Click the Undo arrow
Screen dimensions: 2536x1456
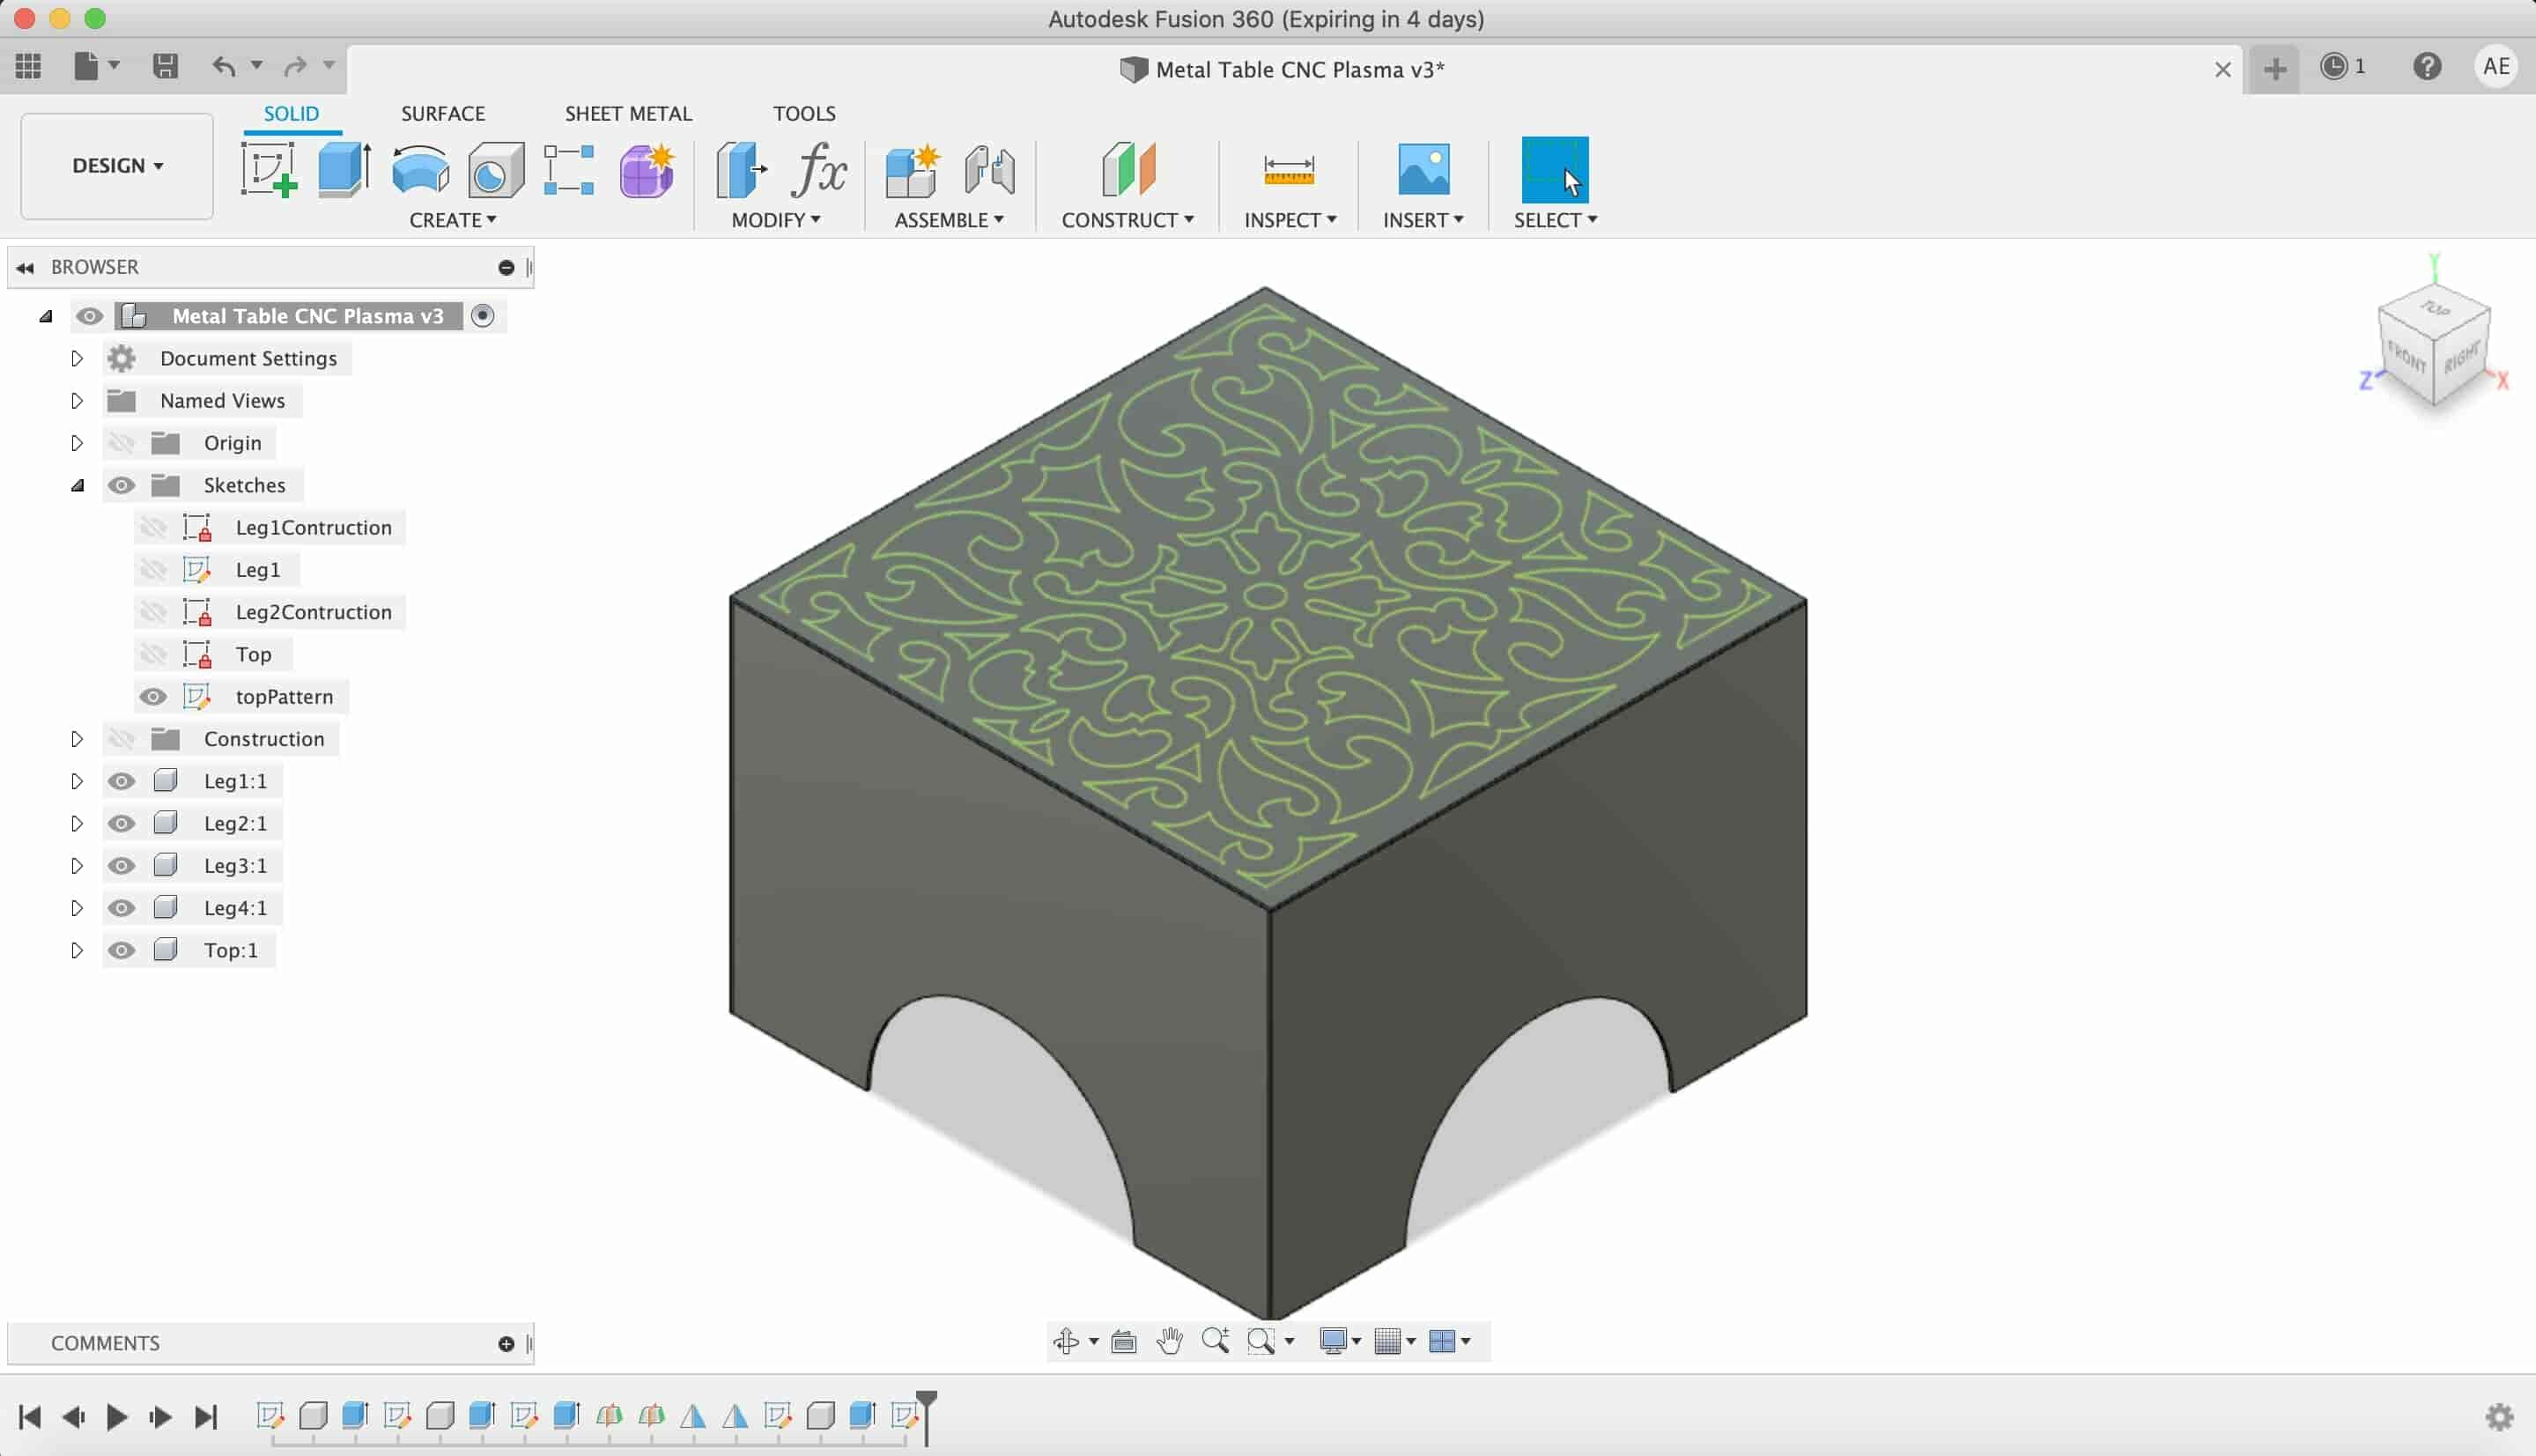pos(224,66)
